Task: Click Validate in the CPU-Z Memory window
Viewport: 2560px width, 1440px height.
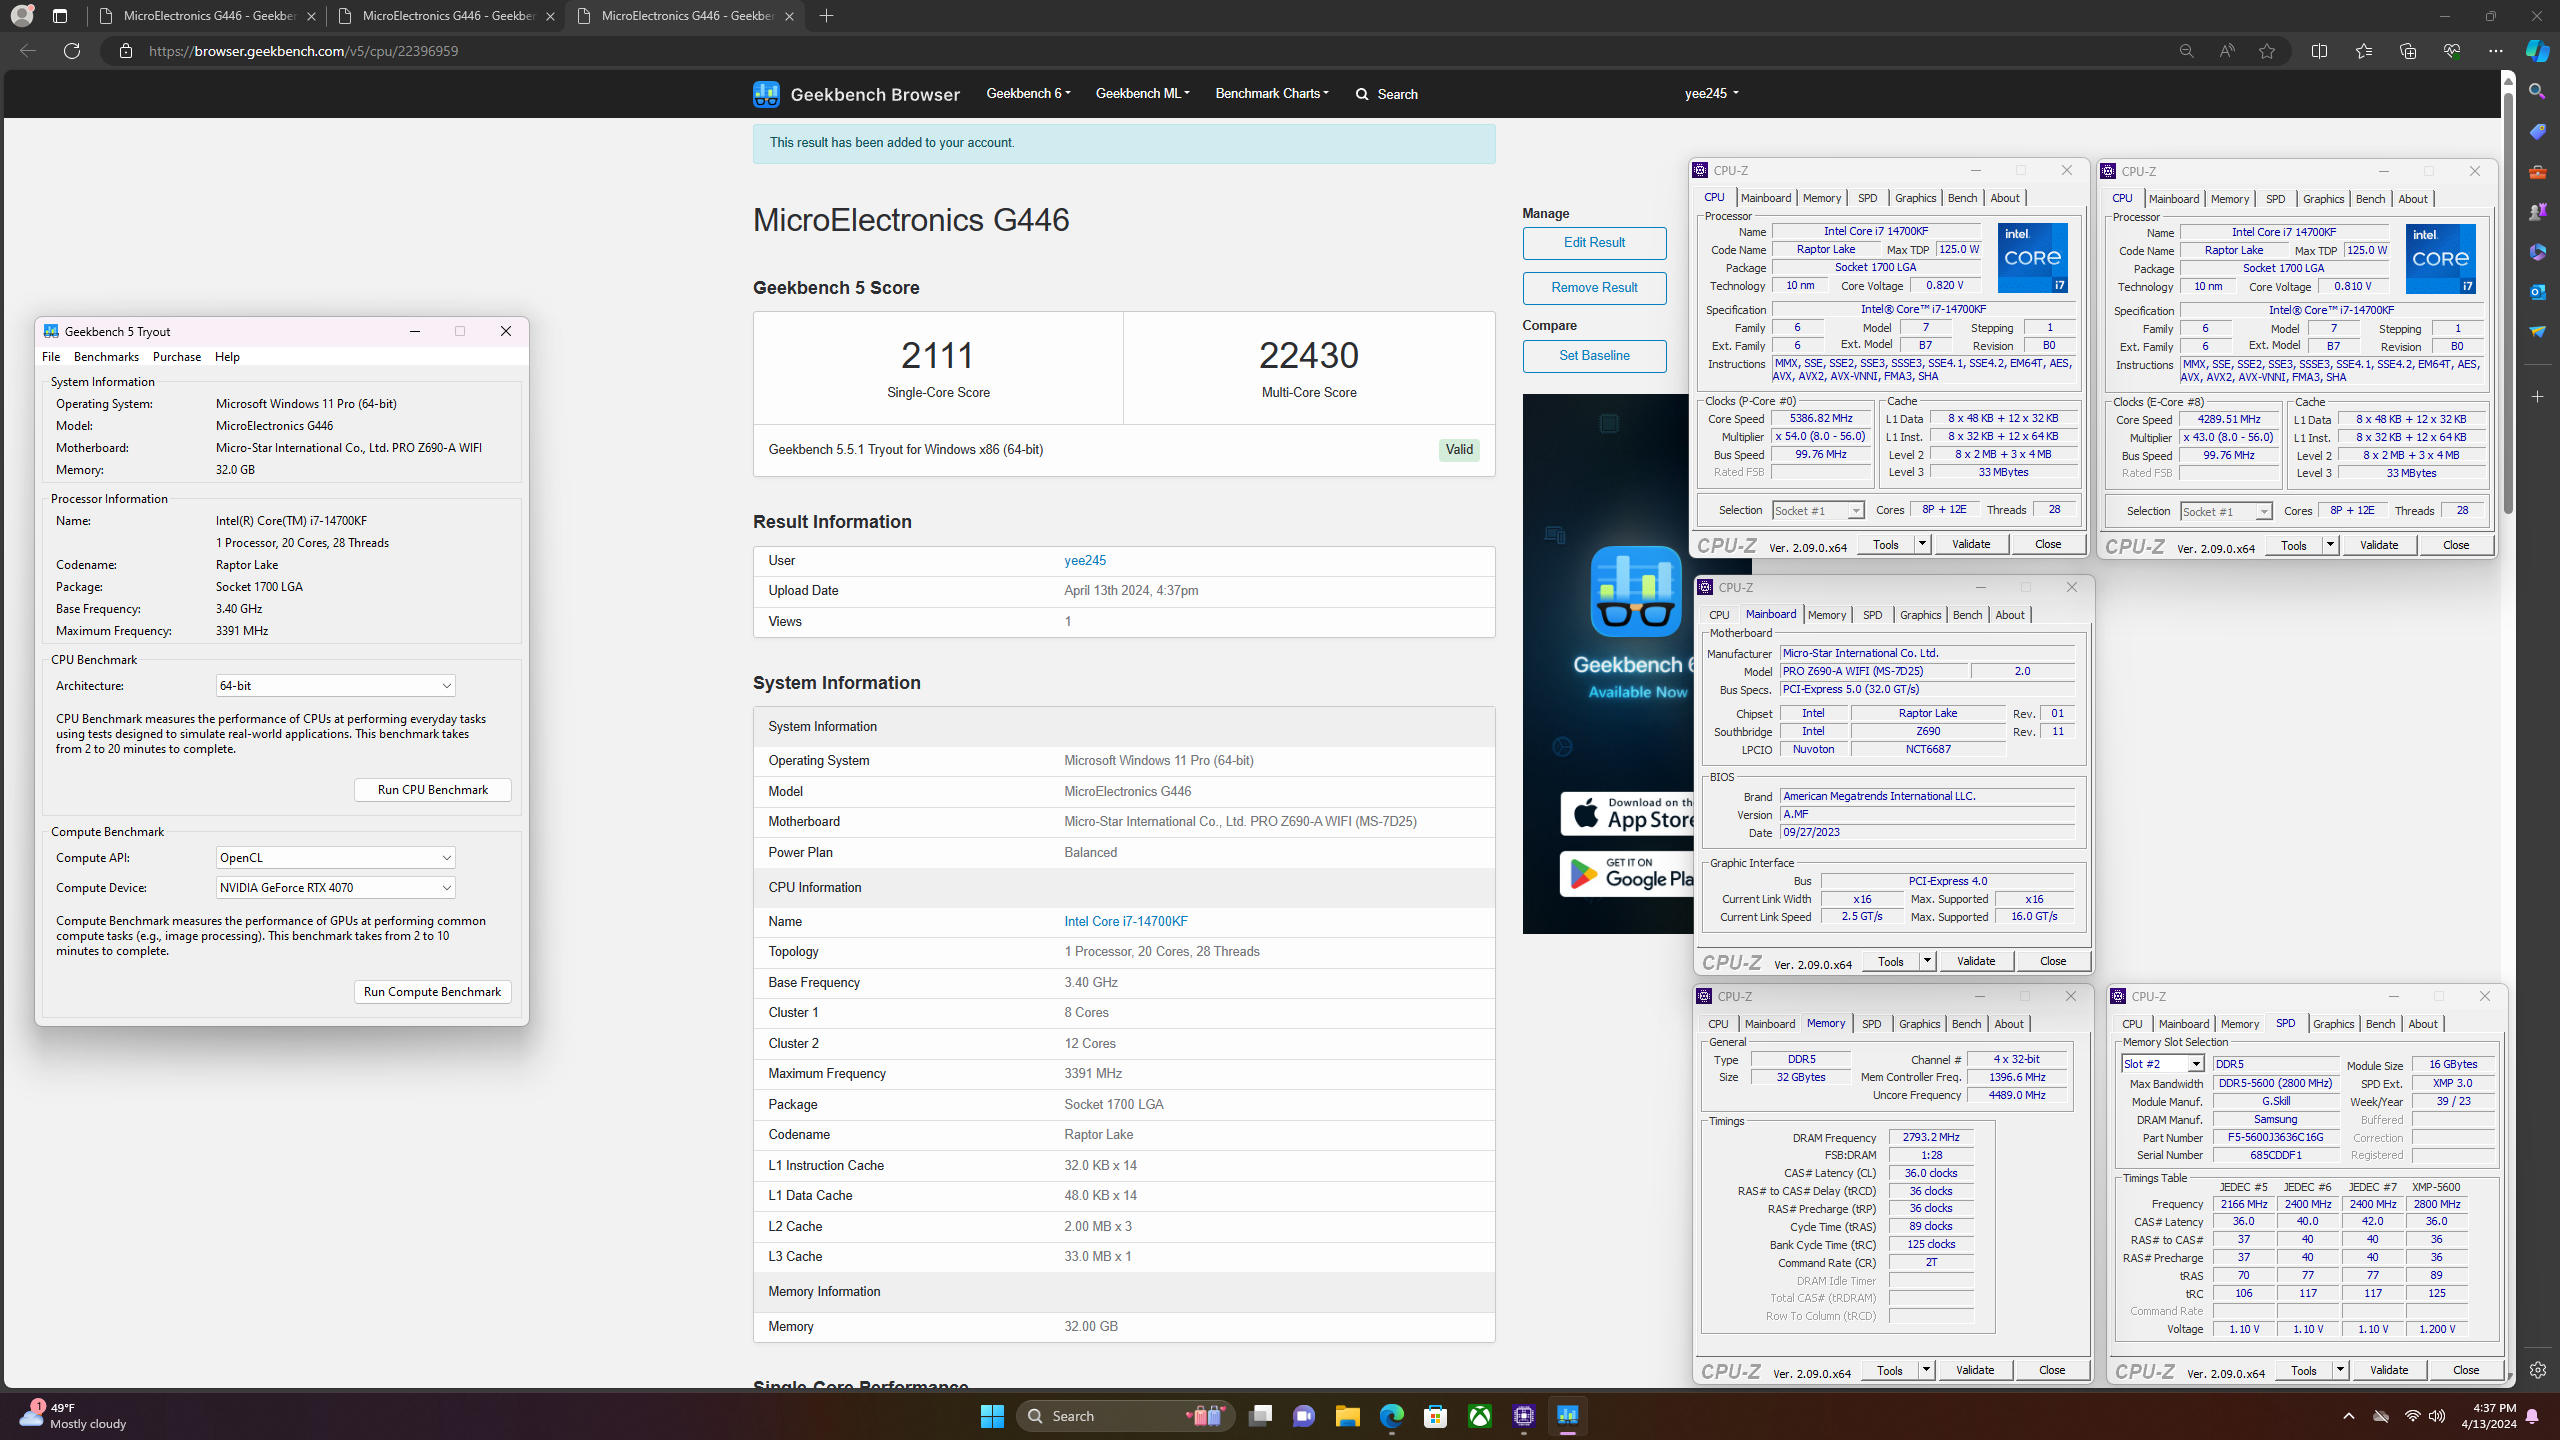Action: 1975,1370
